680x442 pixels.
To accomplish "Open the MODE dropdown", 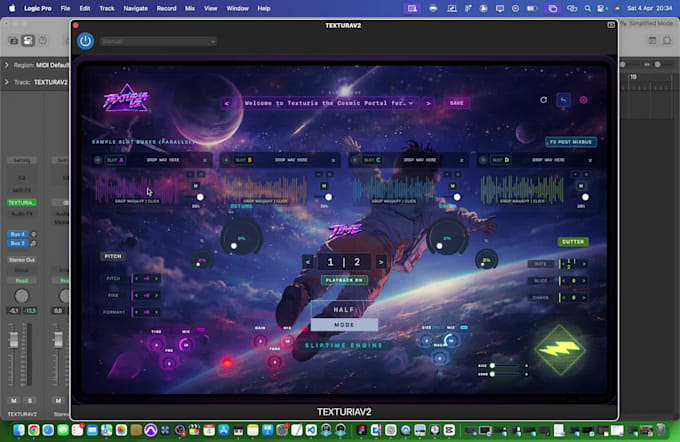I will point(344,324).
